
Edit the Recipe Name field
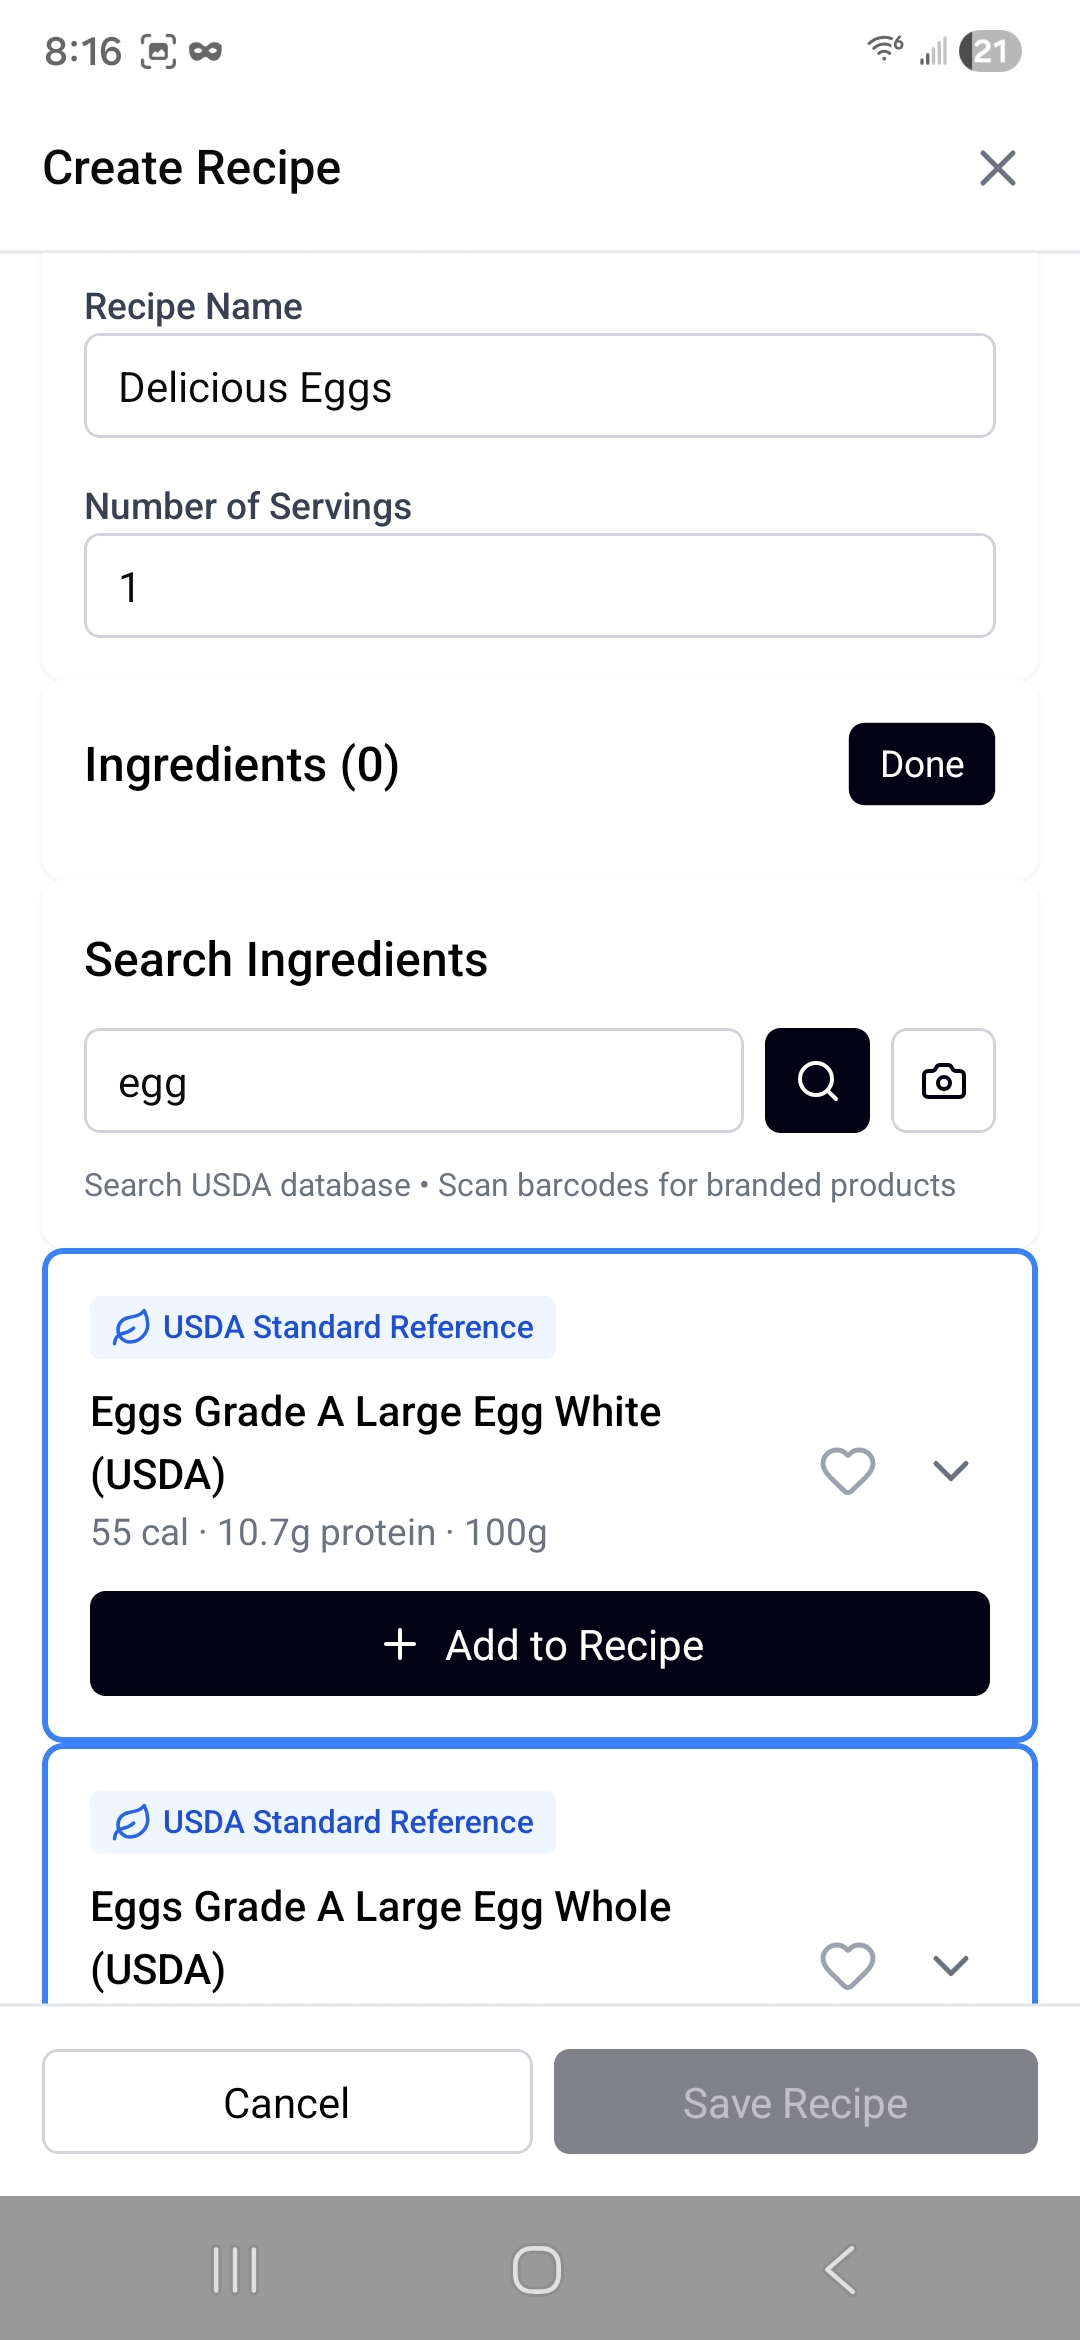click(540, 386)
